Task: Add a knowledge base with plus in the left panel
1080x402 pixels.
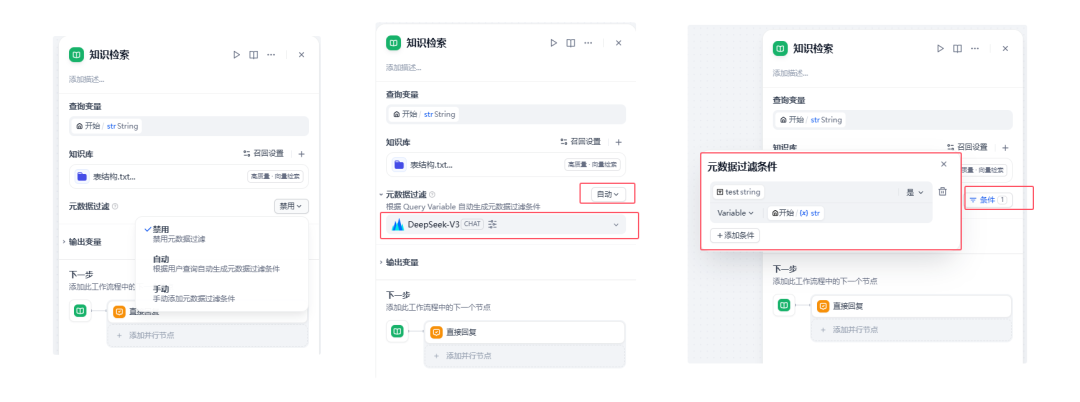Action: [302, 154]
